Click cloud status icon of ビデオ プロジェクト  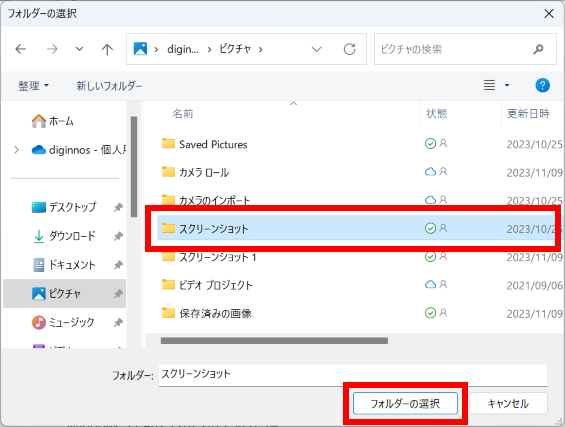[x=430, y=285]
